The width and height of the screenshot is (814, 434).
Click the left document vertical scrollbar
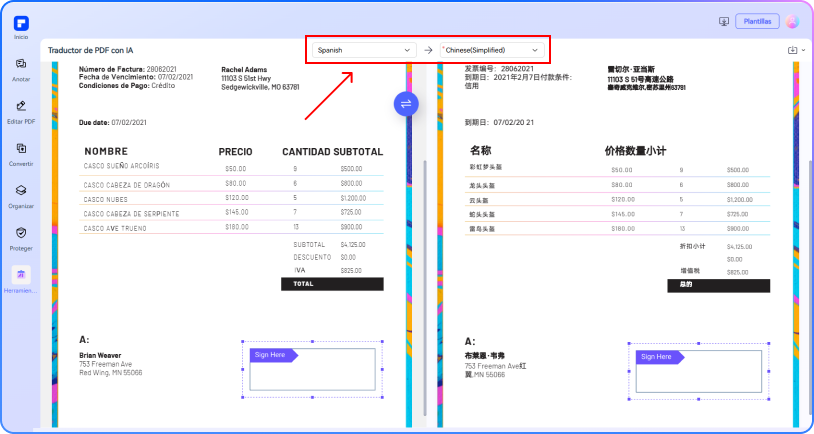425,288
